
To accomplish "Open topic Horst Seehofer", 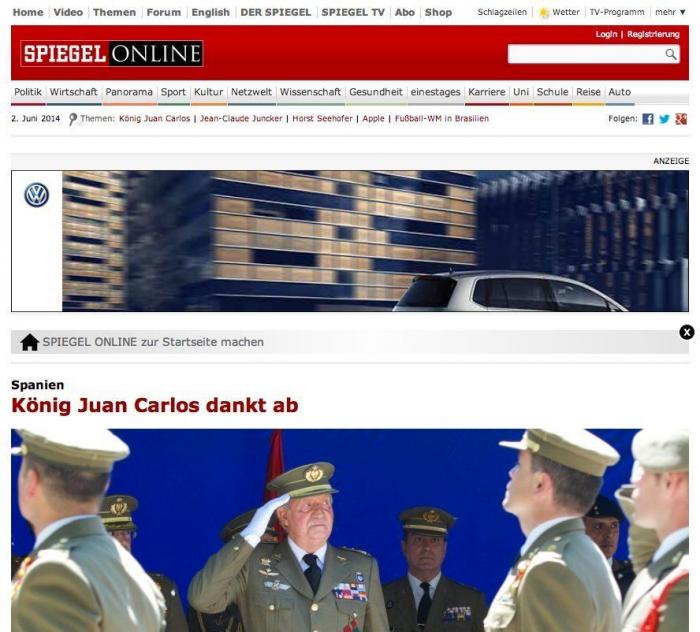I will tap(322, 119).
